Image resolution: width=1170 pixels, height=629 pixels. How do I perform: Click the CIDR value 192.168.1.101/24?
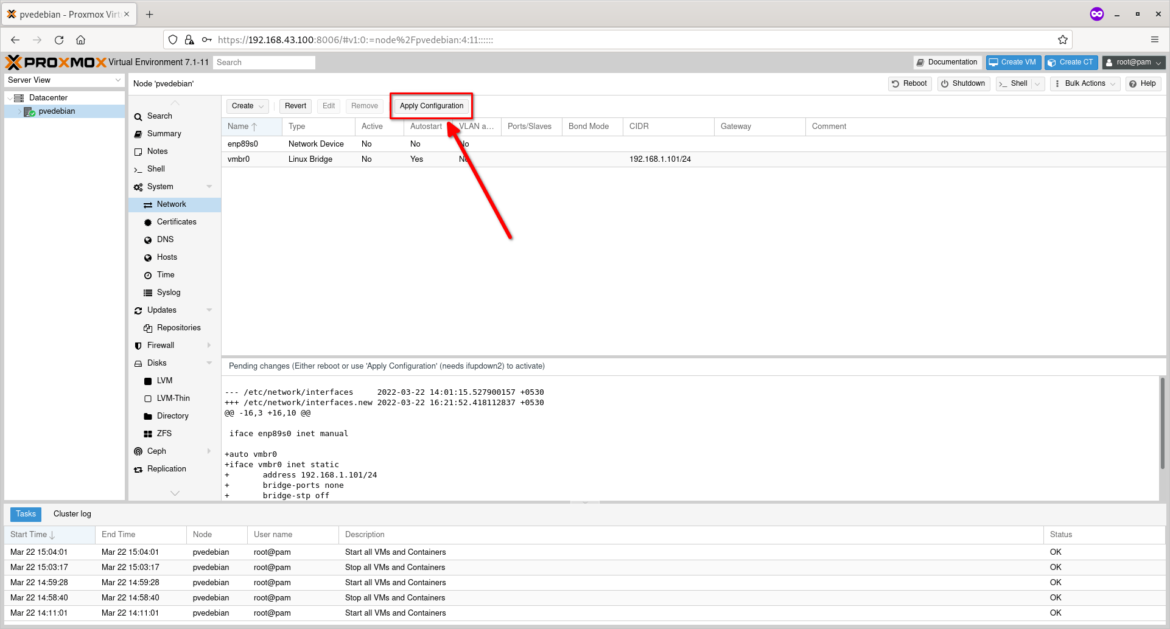[660, 160]
